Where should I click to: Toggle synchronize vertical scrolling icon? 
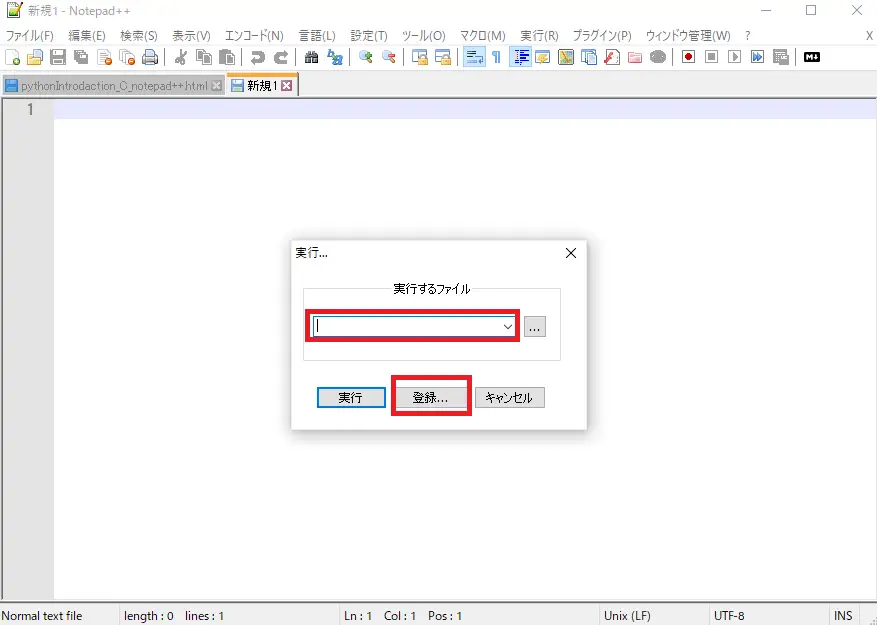(x=419, y=57)
